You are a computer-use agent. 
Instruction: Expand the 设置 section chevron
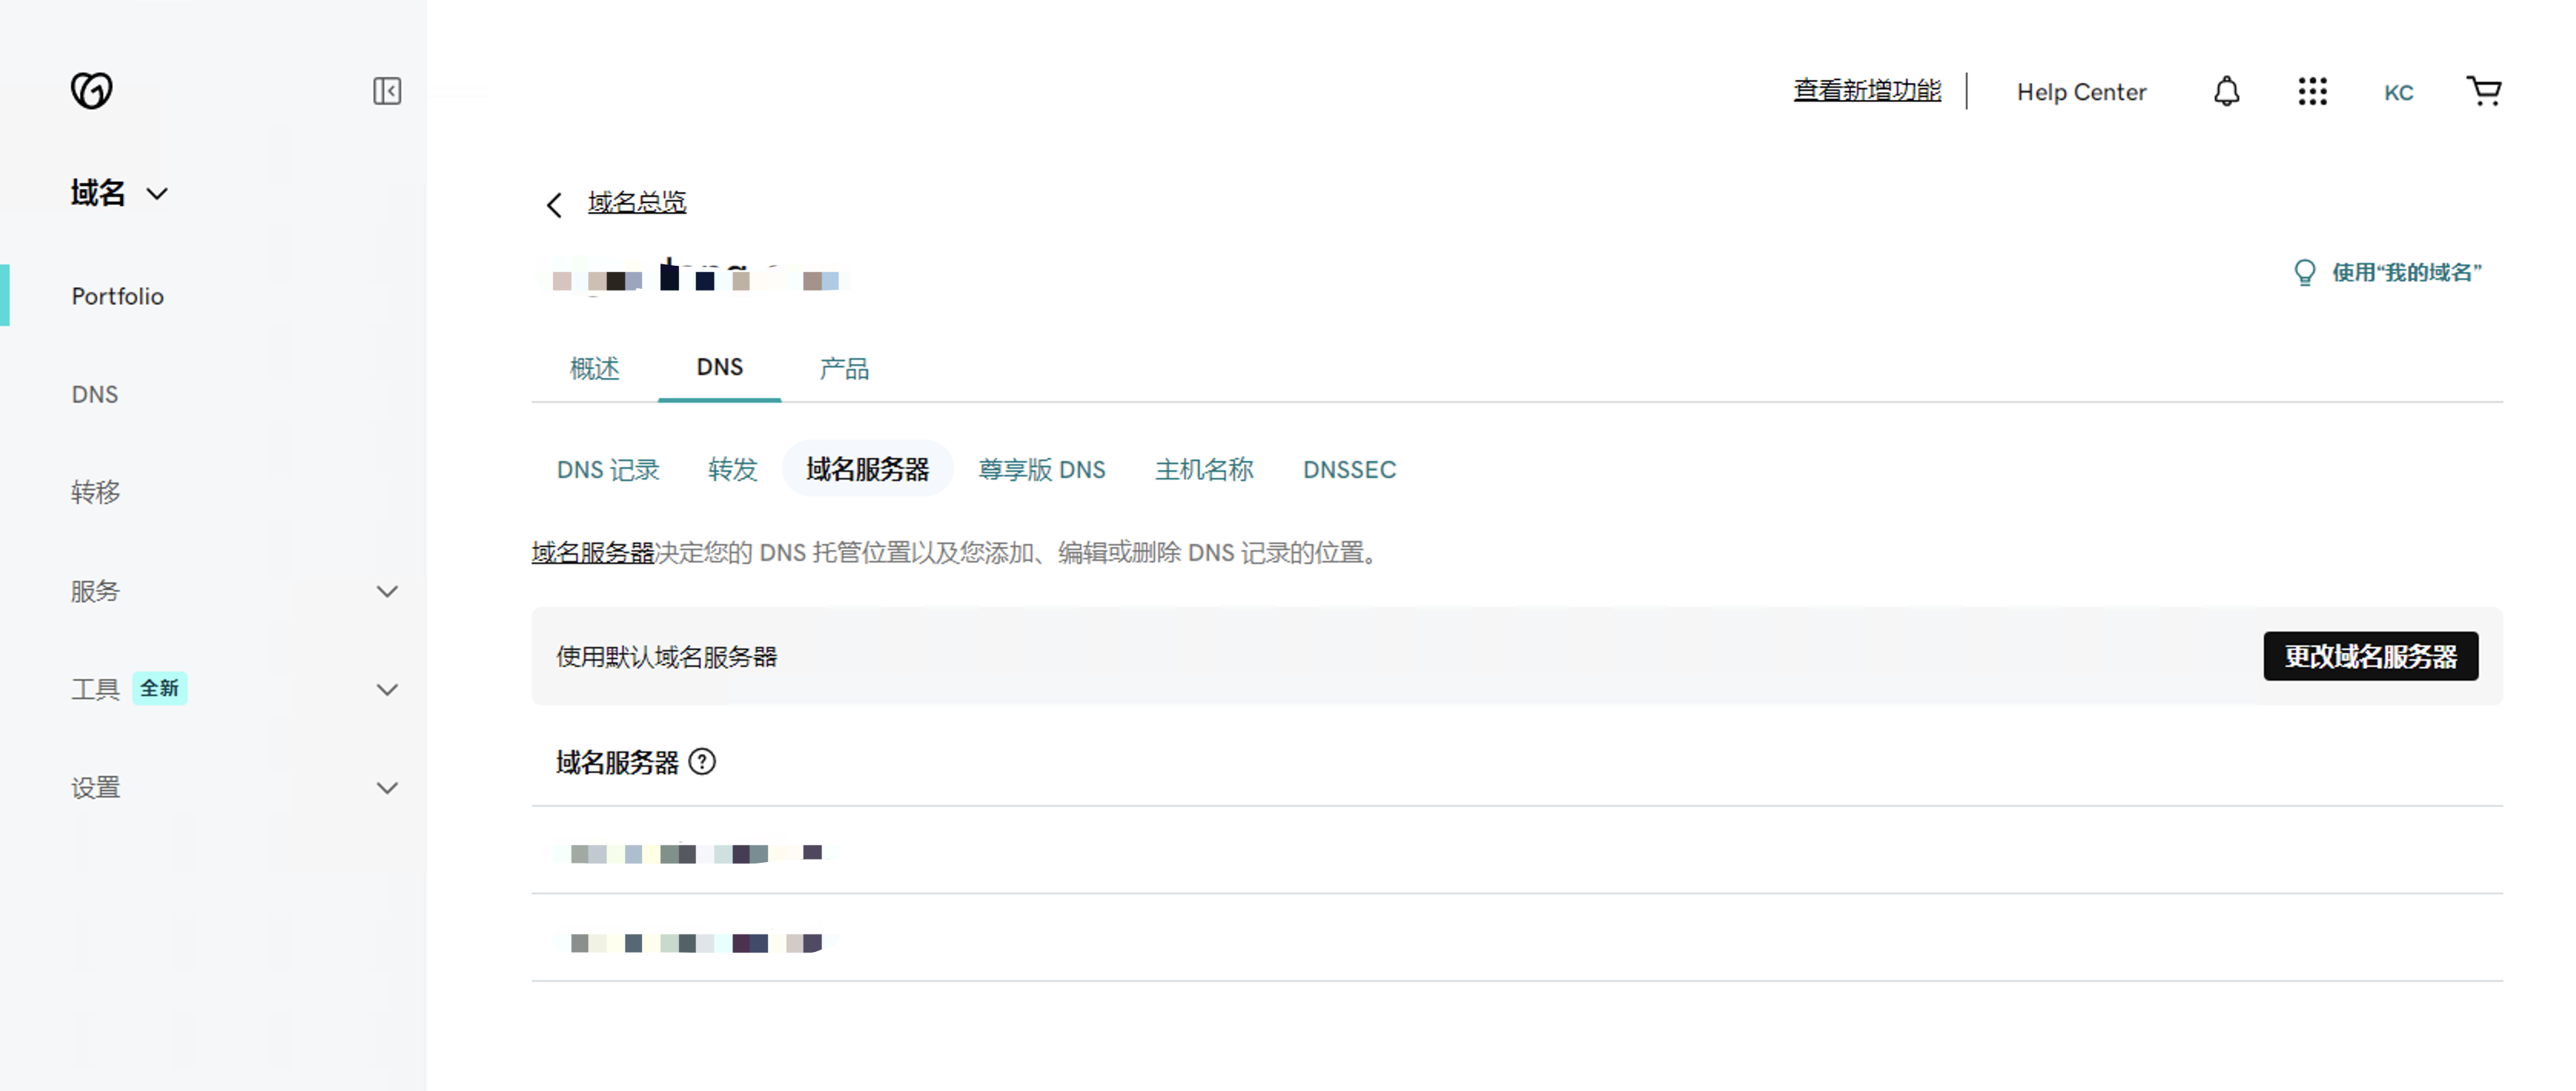(x=387, y=787)
